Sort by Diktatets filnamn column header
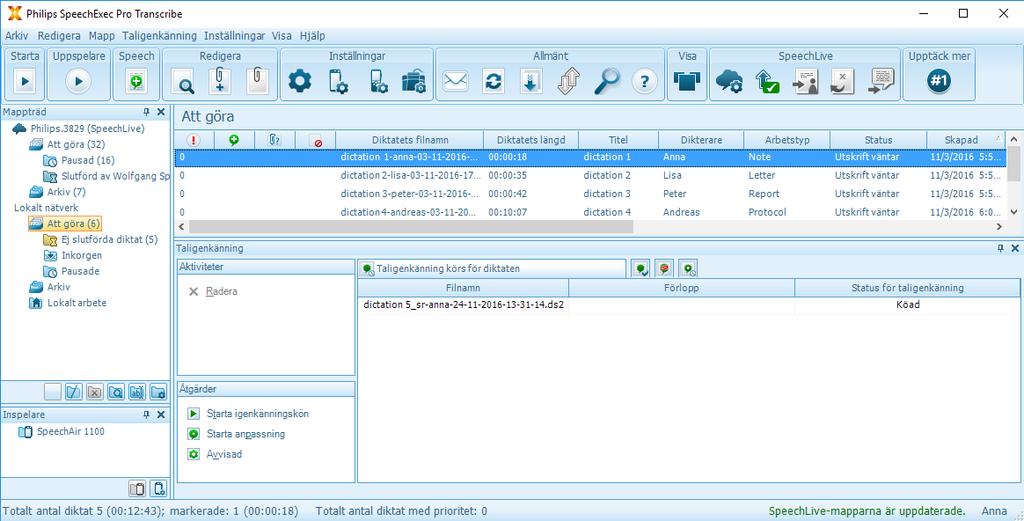This screenshot has width=1024, height=521. click(410, 140)
